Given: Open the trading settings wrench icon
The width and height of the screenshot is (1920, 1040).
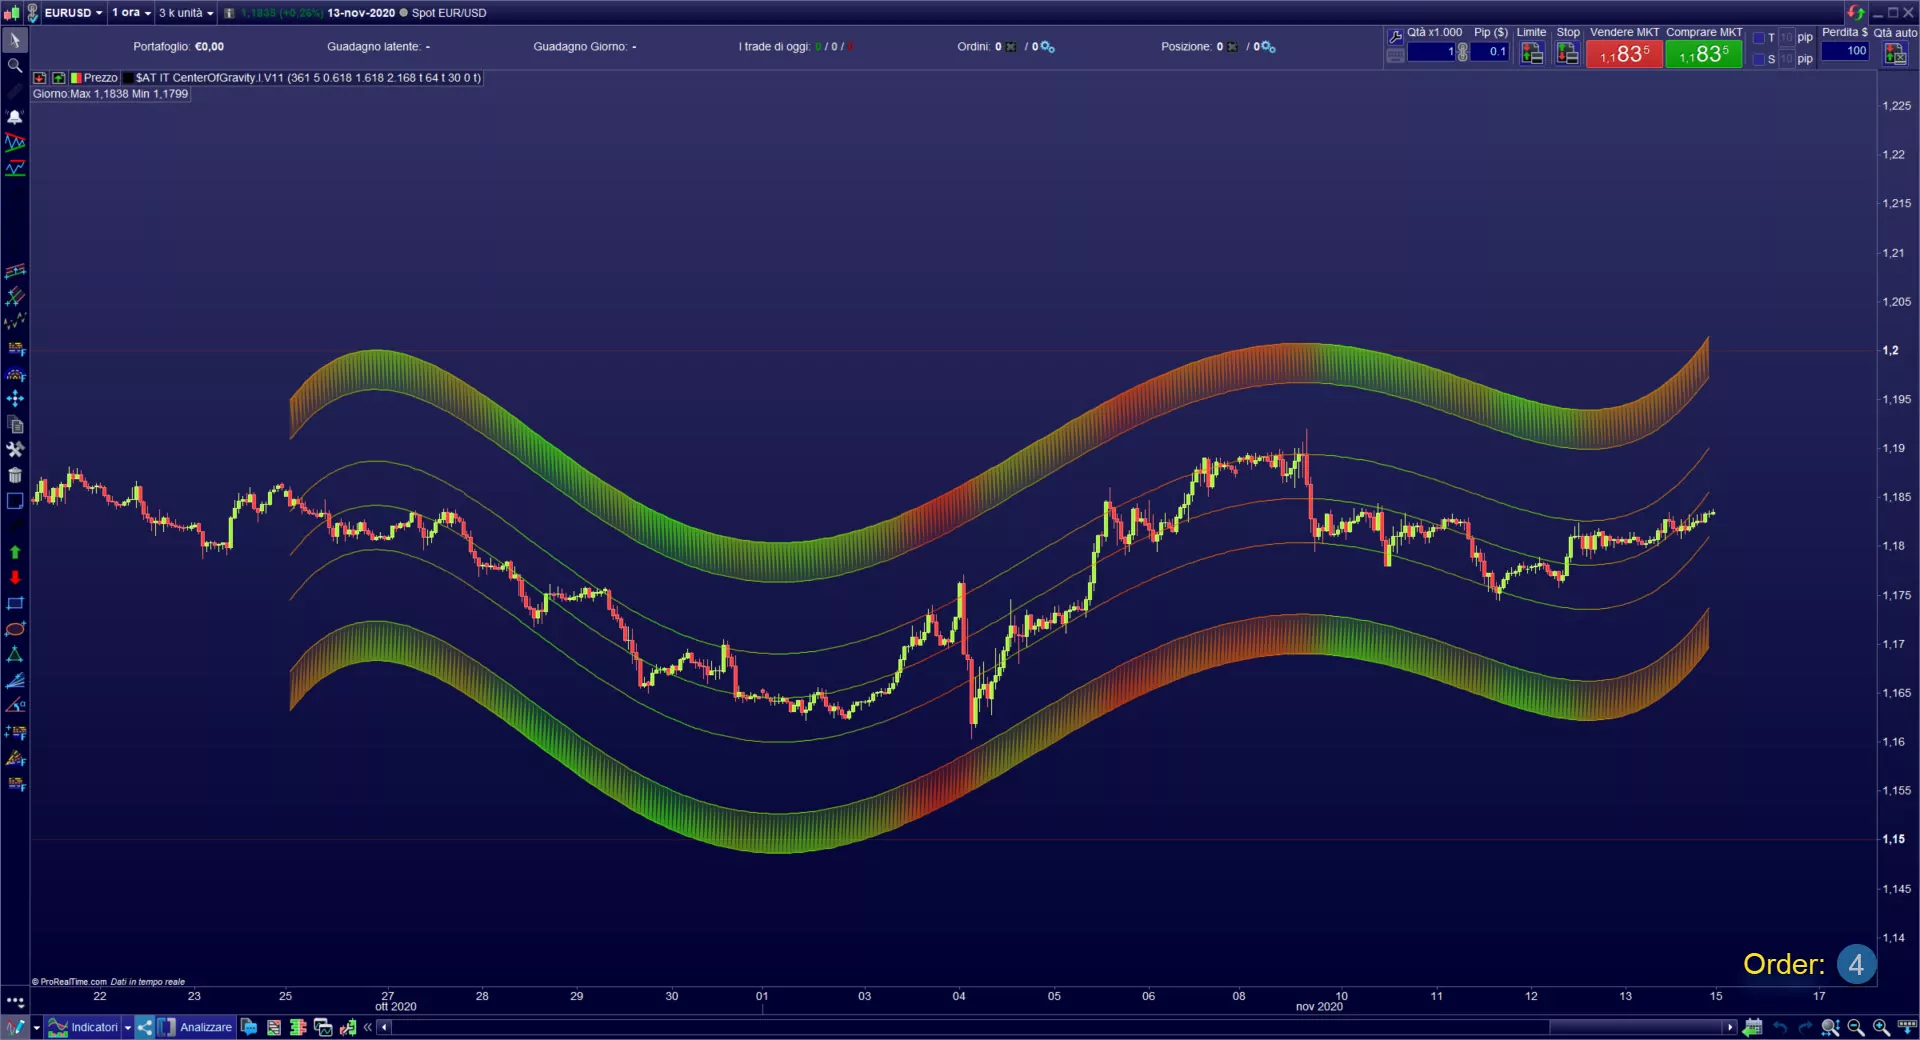Looking at the screenshot, I should [1395, 37].
